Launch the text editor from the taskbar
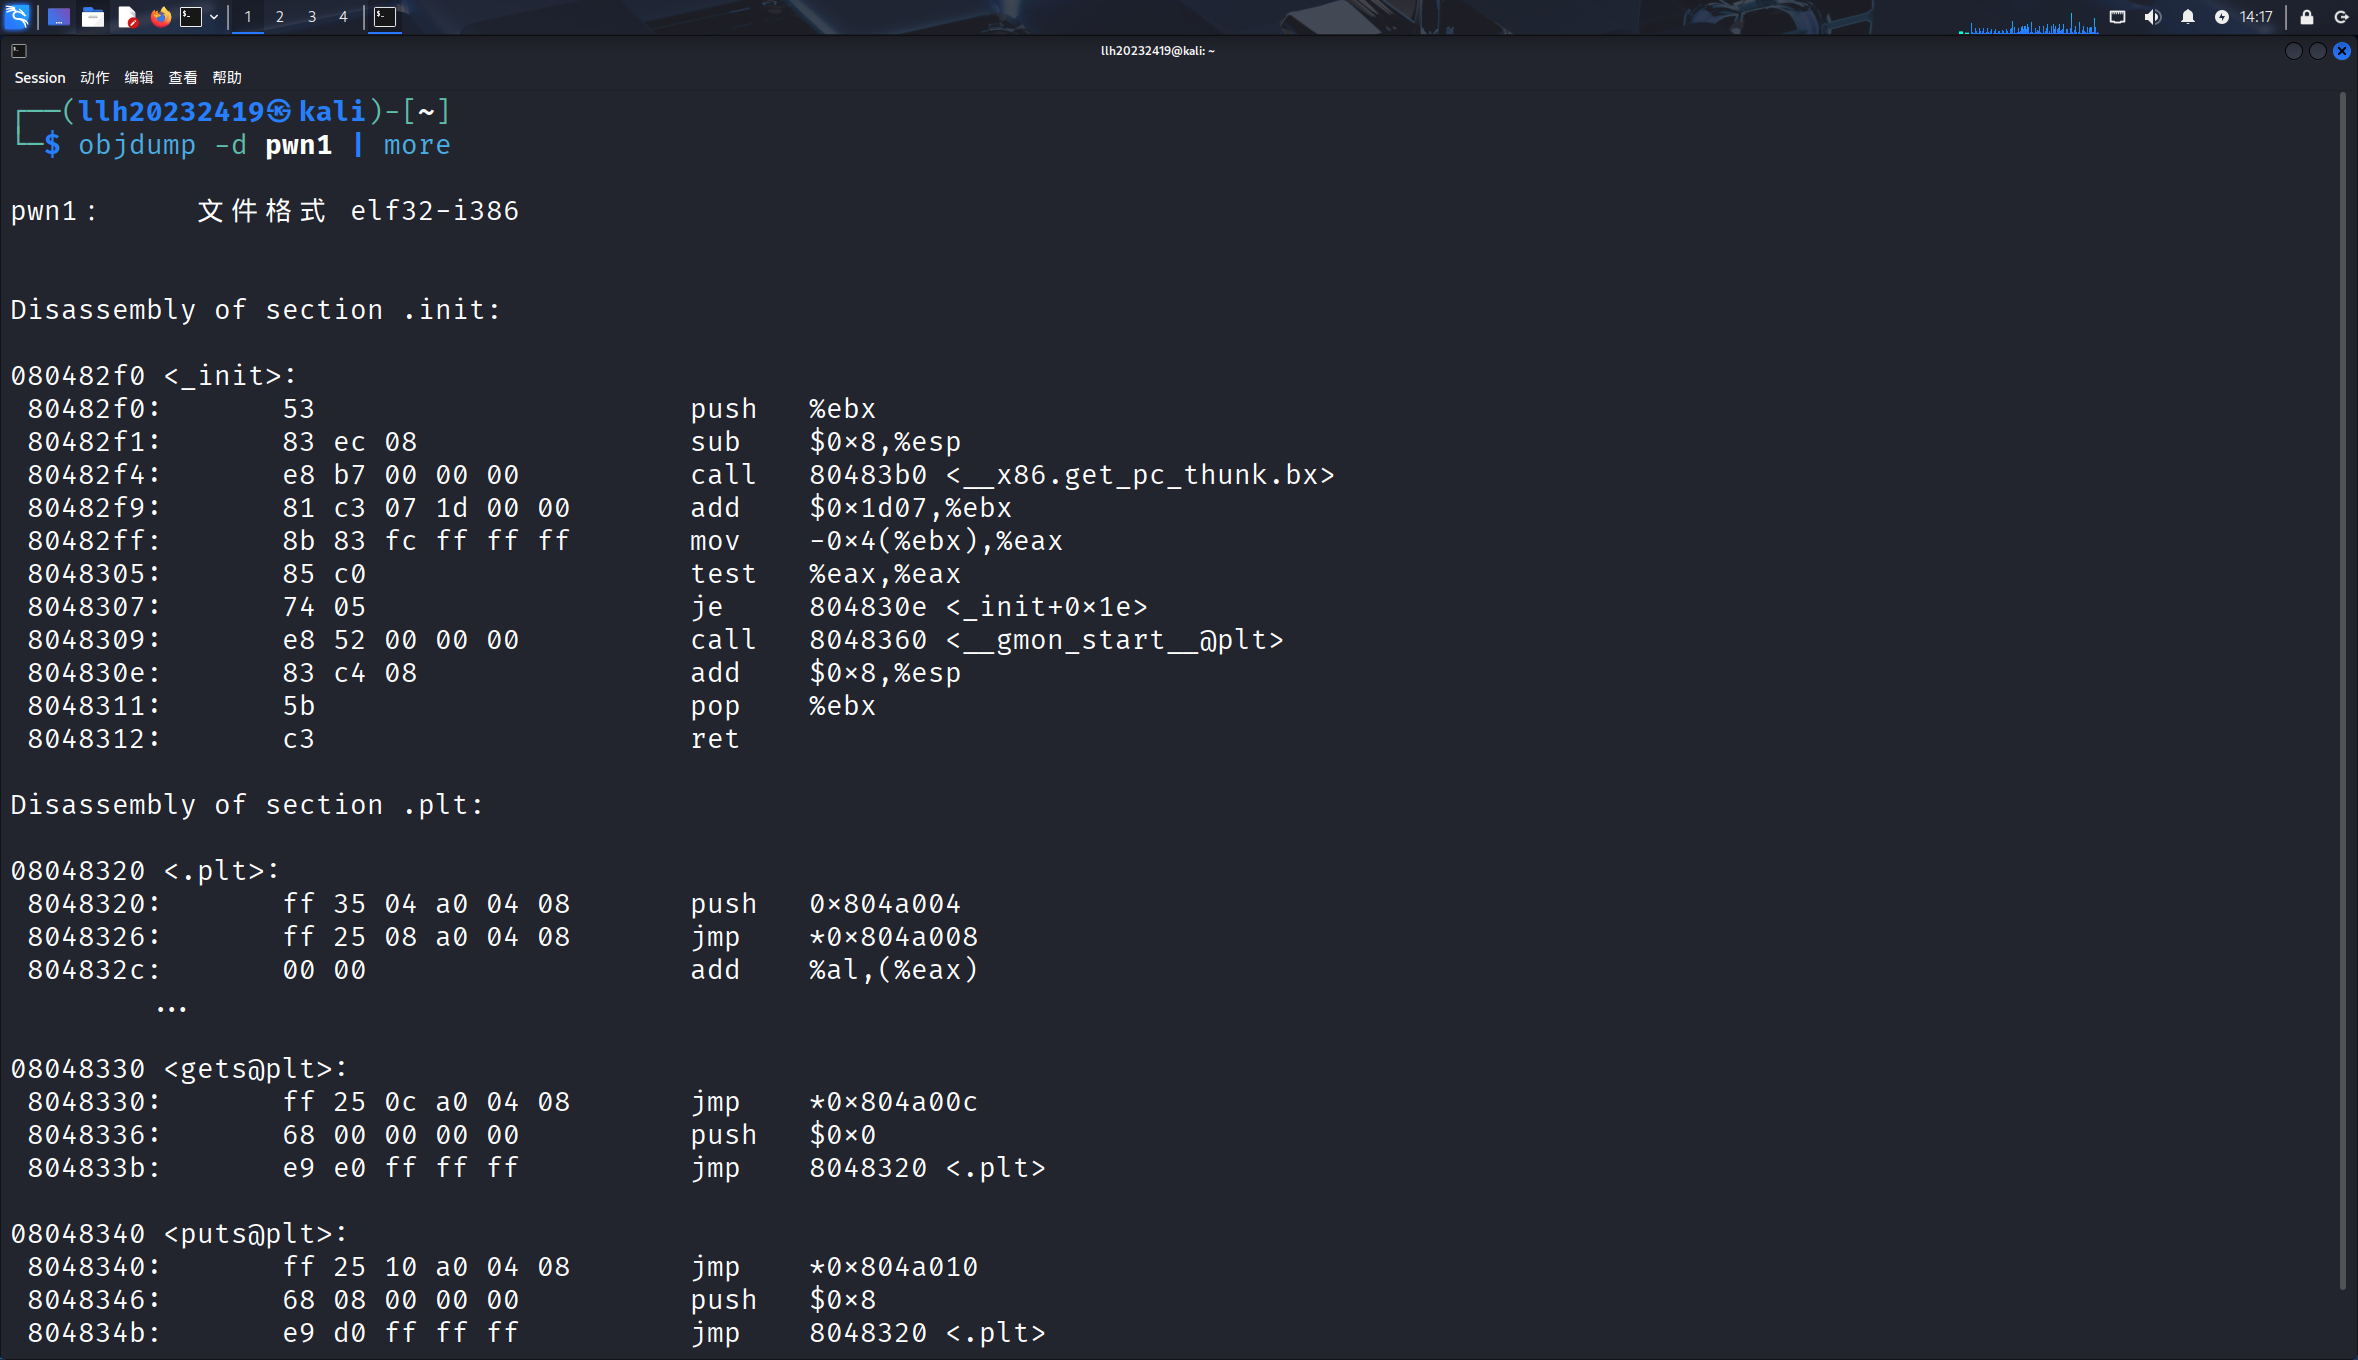This screenshot has width=2358, height=1360. [127, 17]
